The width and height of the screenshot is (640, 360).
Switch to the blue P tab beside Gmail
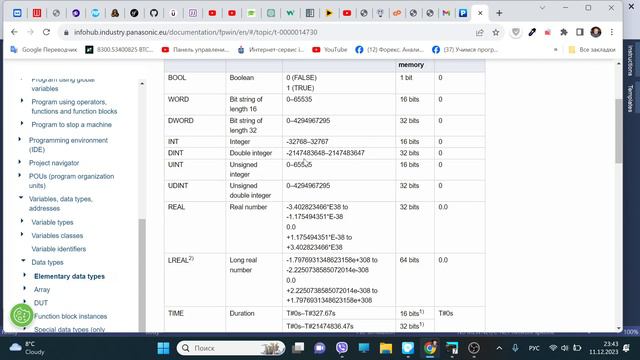tap(463, 13)
